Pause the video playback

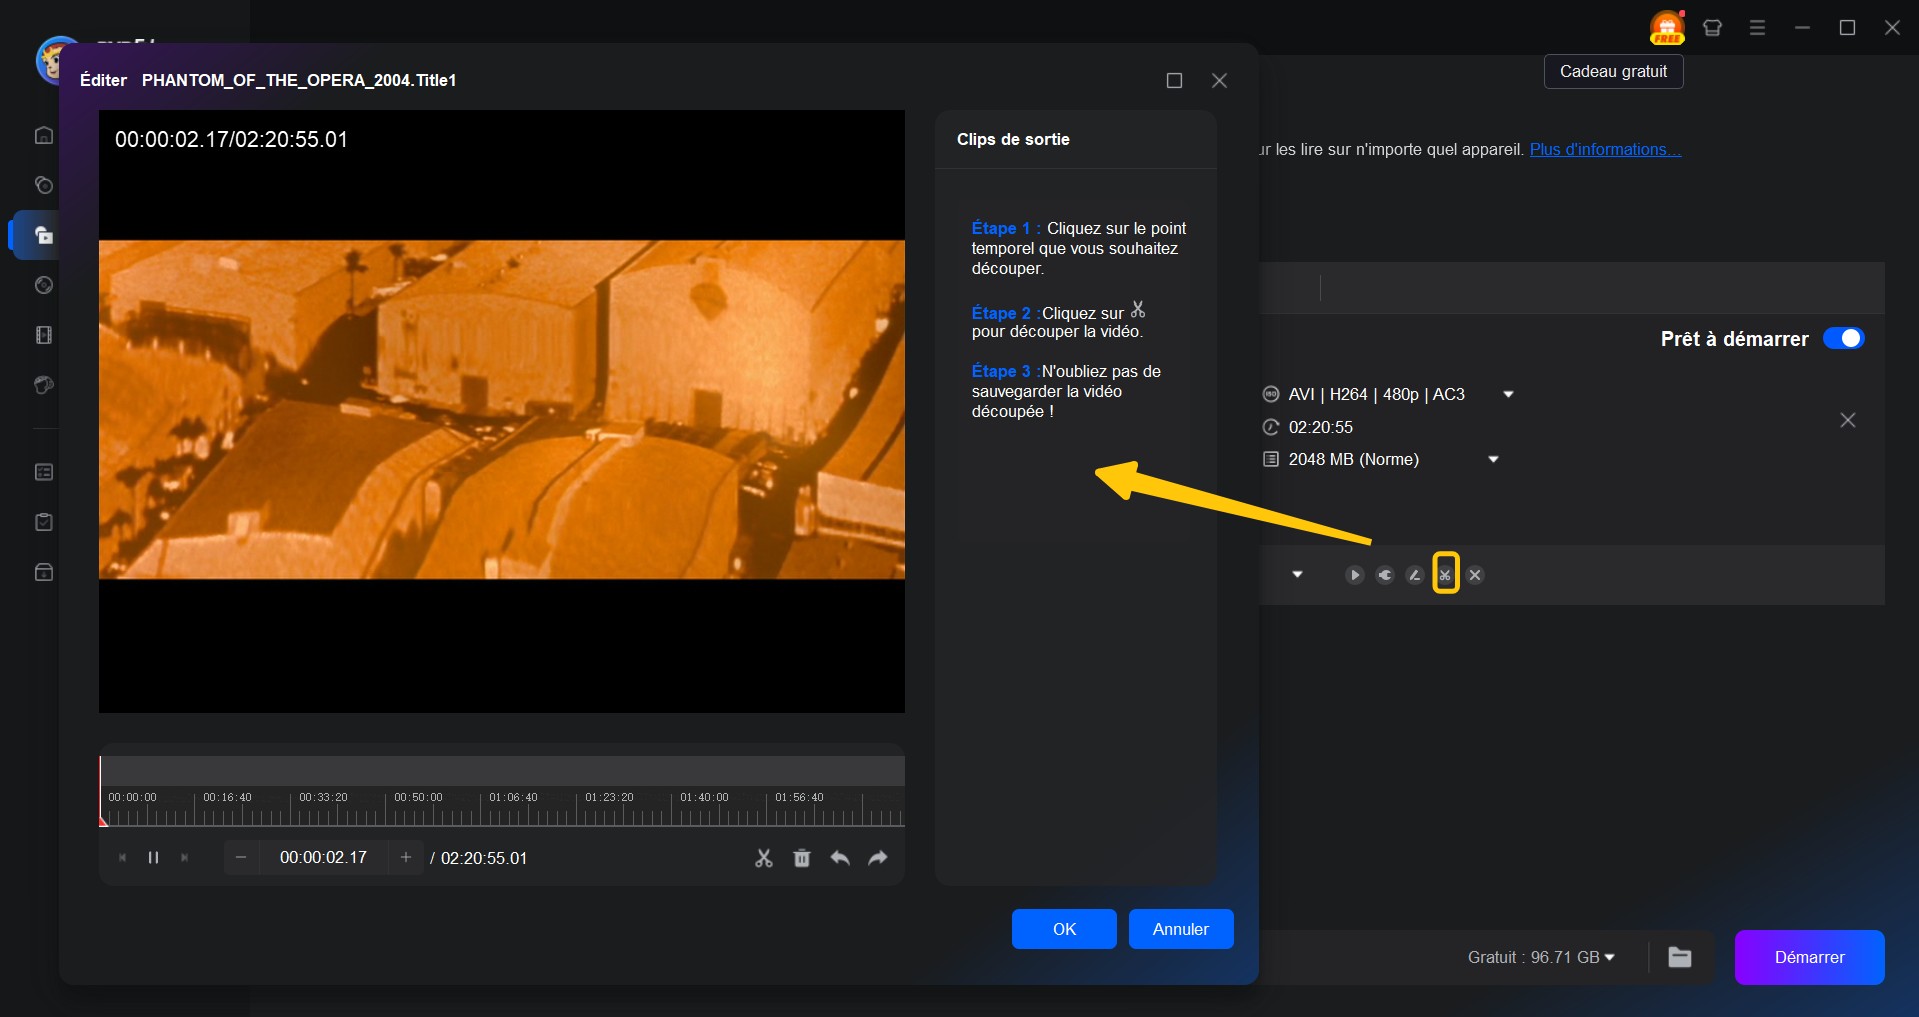[153, 858]
